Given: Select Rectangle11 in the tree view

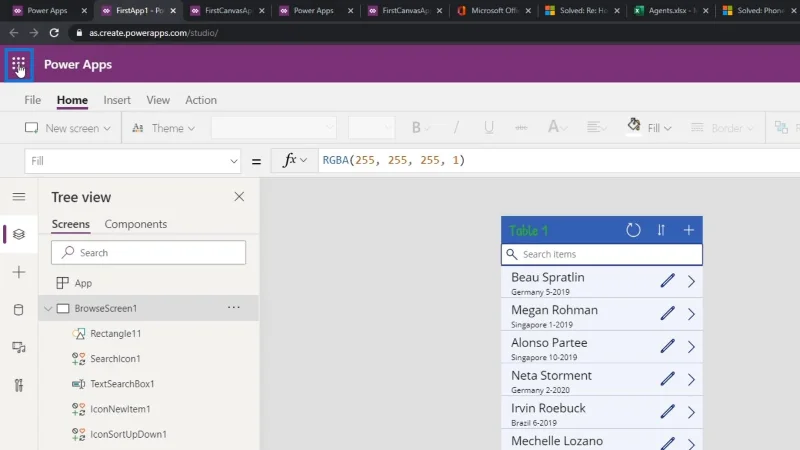Looking at the screenshot, I should click(115, 334).
